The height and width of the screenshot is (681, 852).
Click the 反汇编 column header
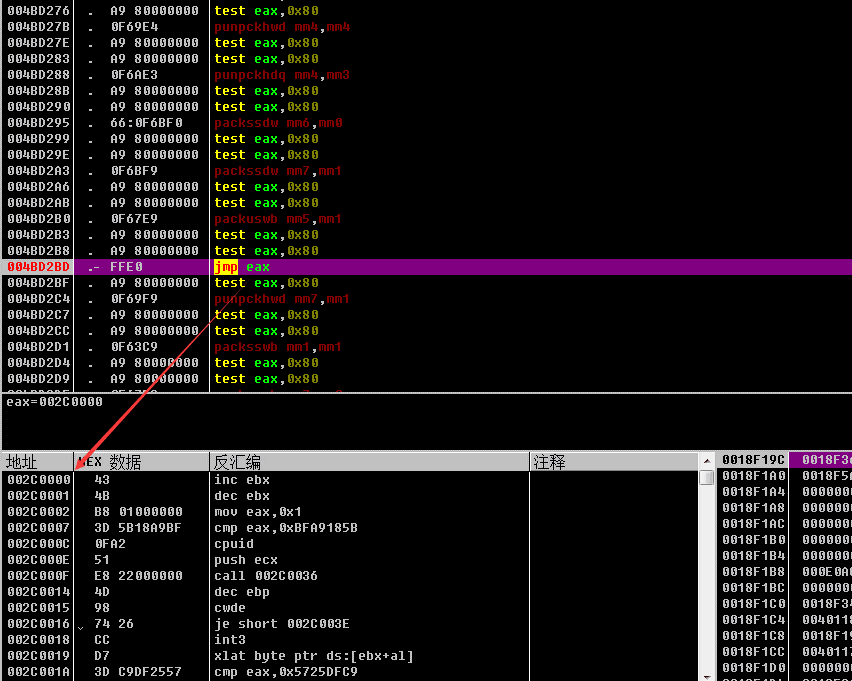[x=369, y=462]
